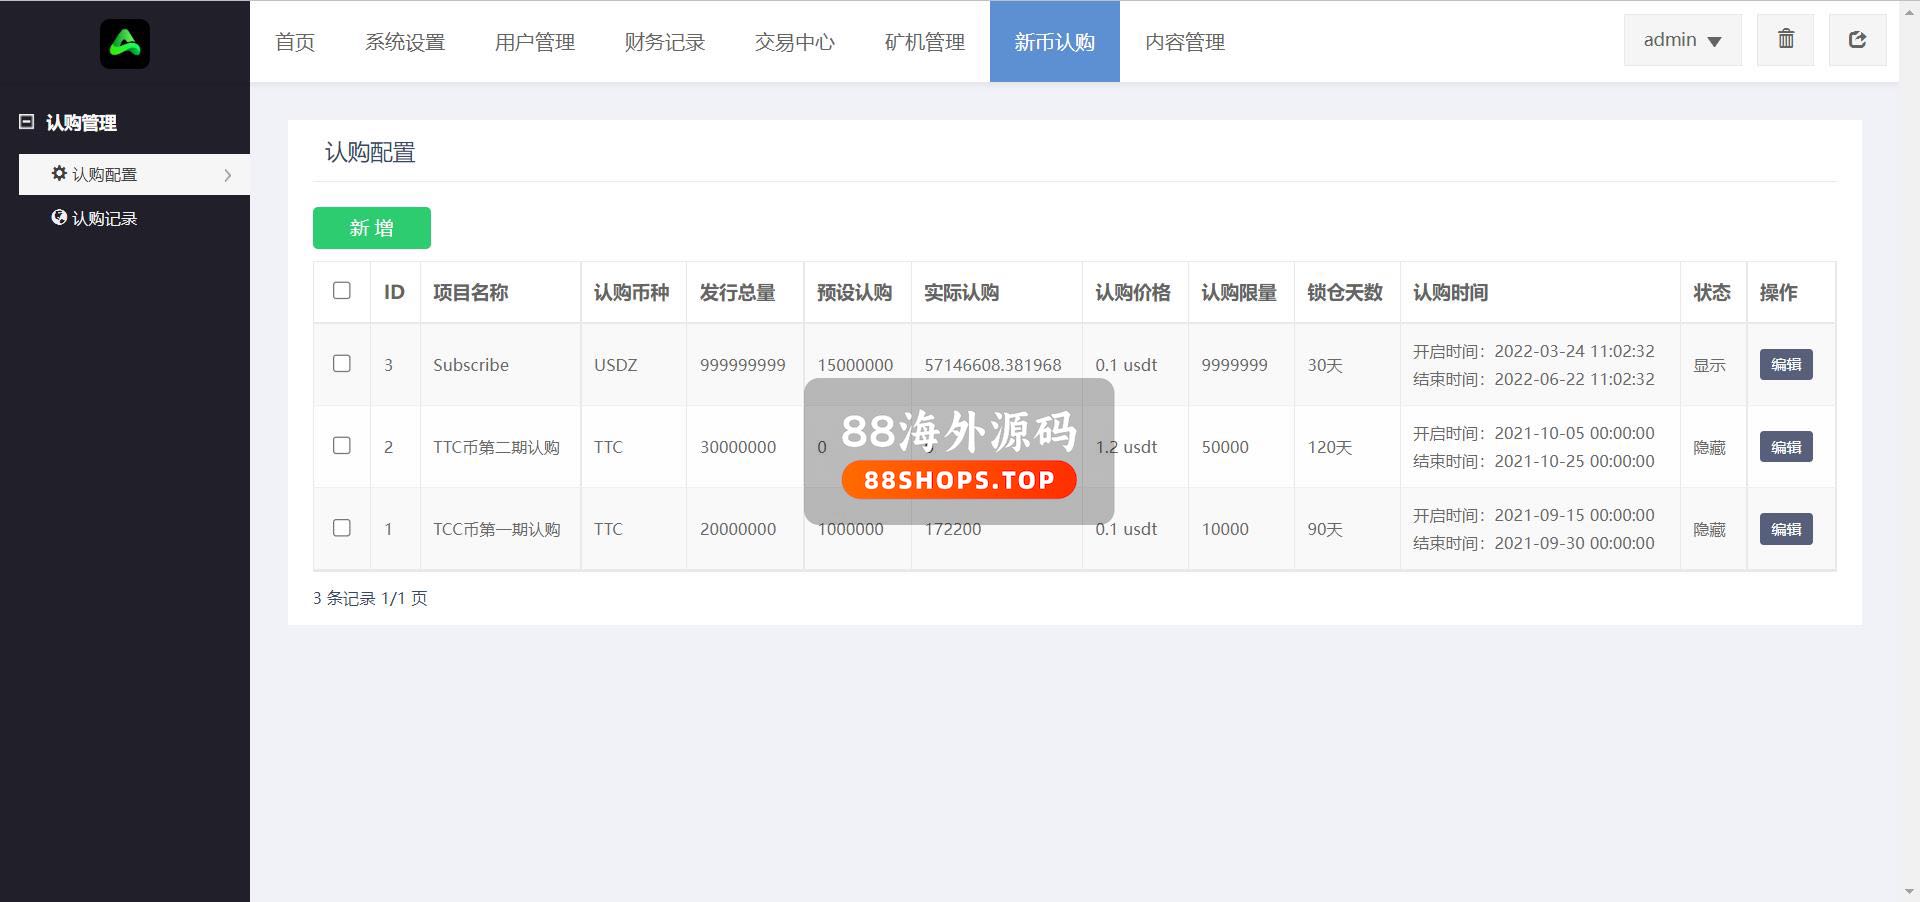Tick the checkbox for TCC币第一期认购 row

click(x=342, y=528)
